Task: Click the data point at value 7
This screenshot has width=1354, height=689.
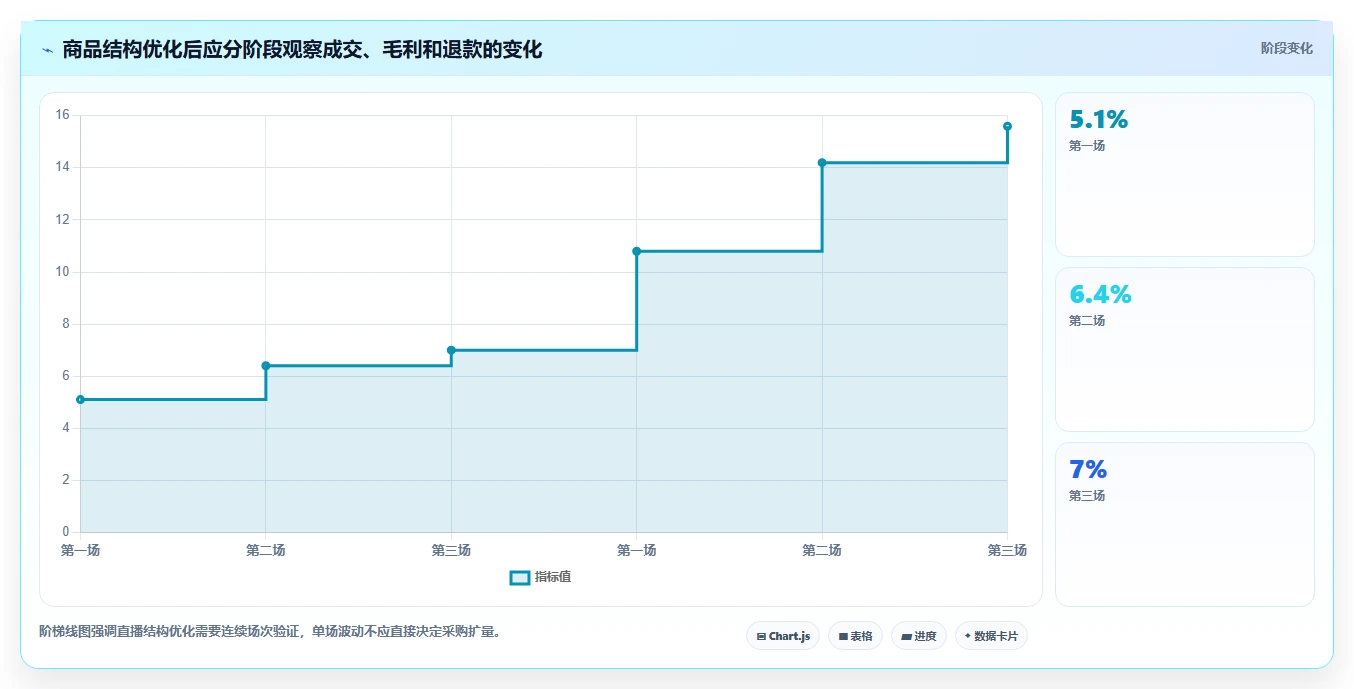Action: [x=451, y=350]
